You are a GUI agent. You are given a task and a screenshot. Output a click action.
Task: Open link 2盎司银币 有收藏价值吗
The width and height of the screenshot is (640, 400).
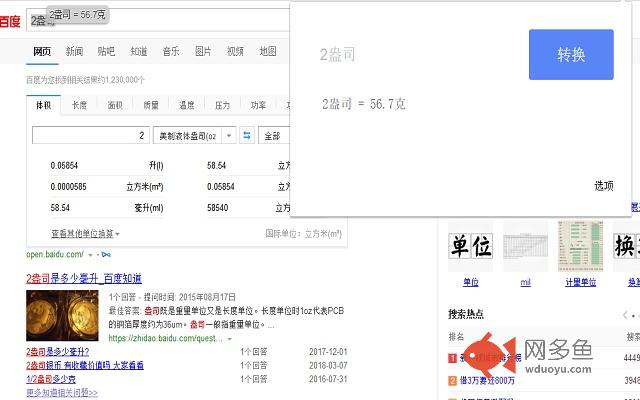[85, 365]
